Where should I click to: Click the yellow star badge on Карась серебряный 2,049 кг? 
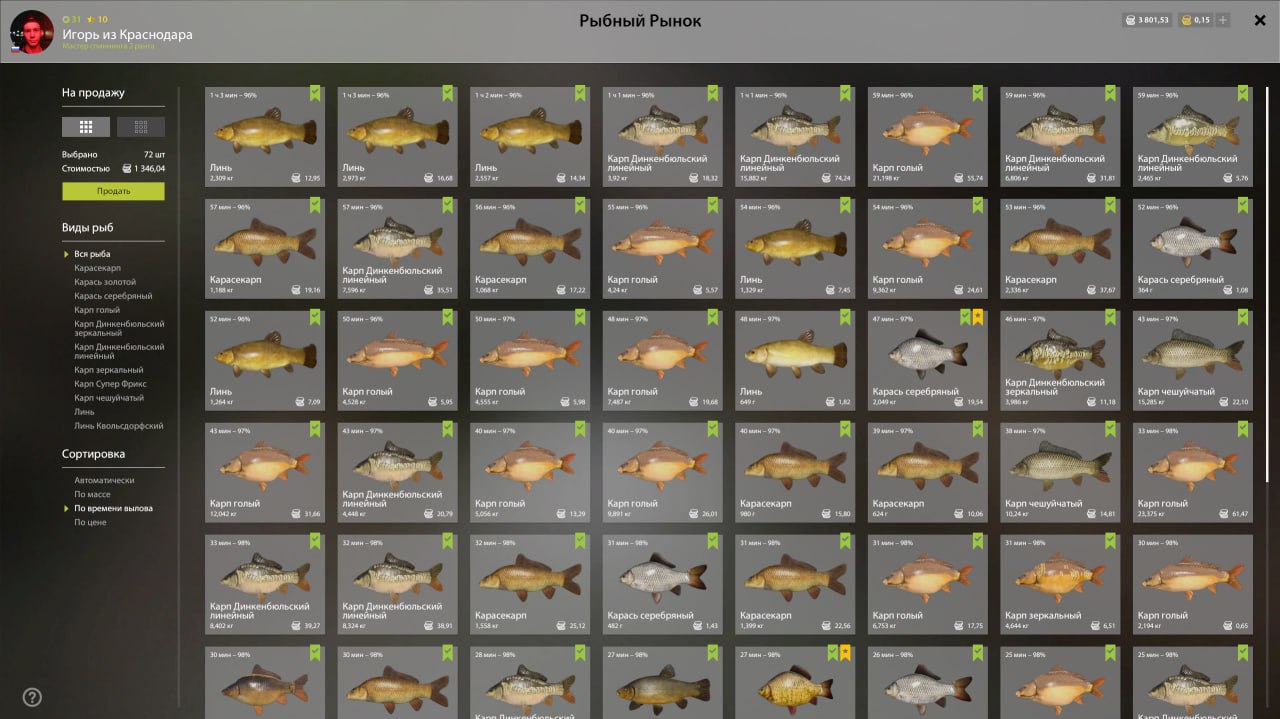pos(979,317)
